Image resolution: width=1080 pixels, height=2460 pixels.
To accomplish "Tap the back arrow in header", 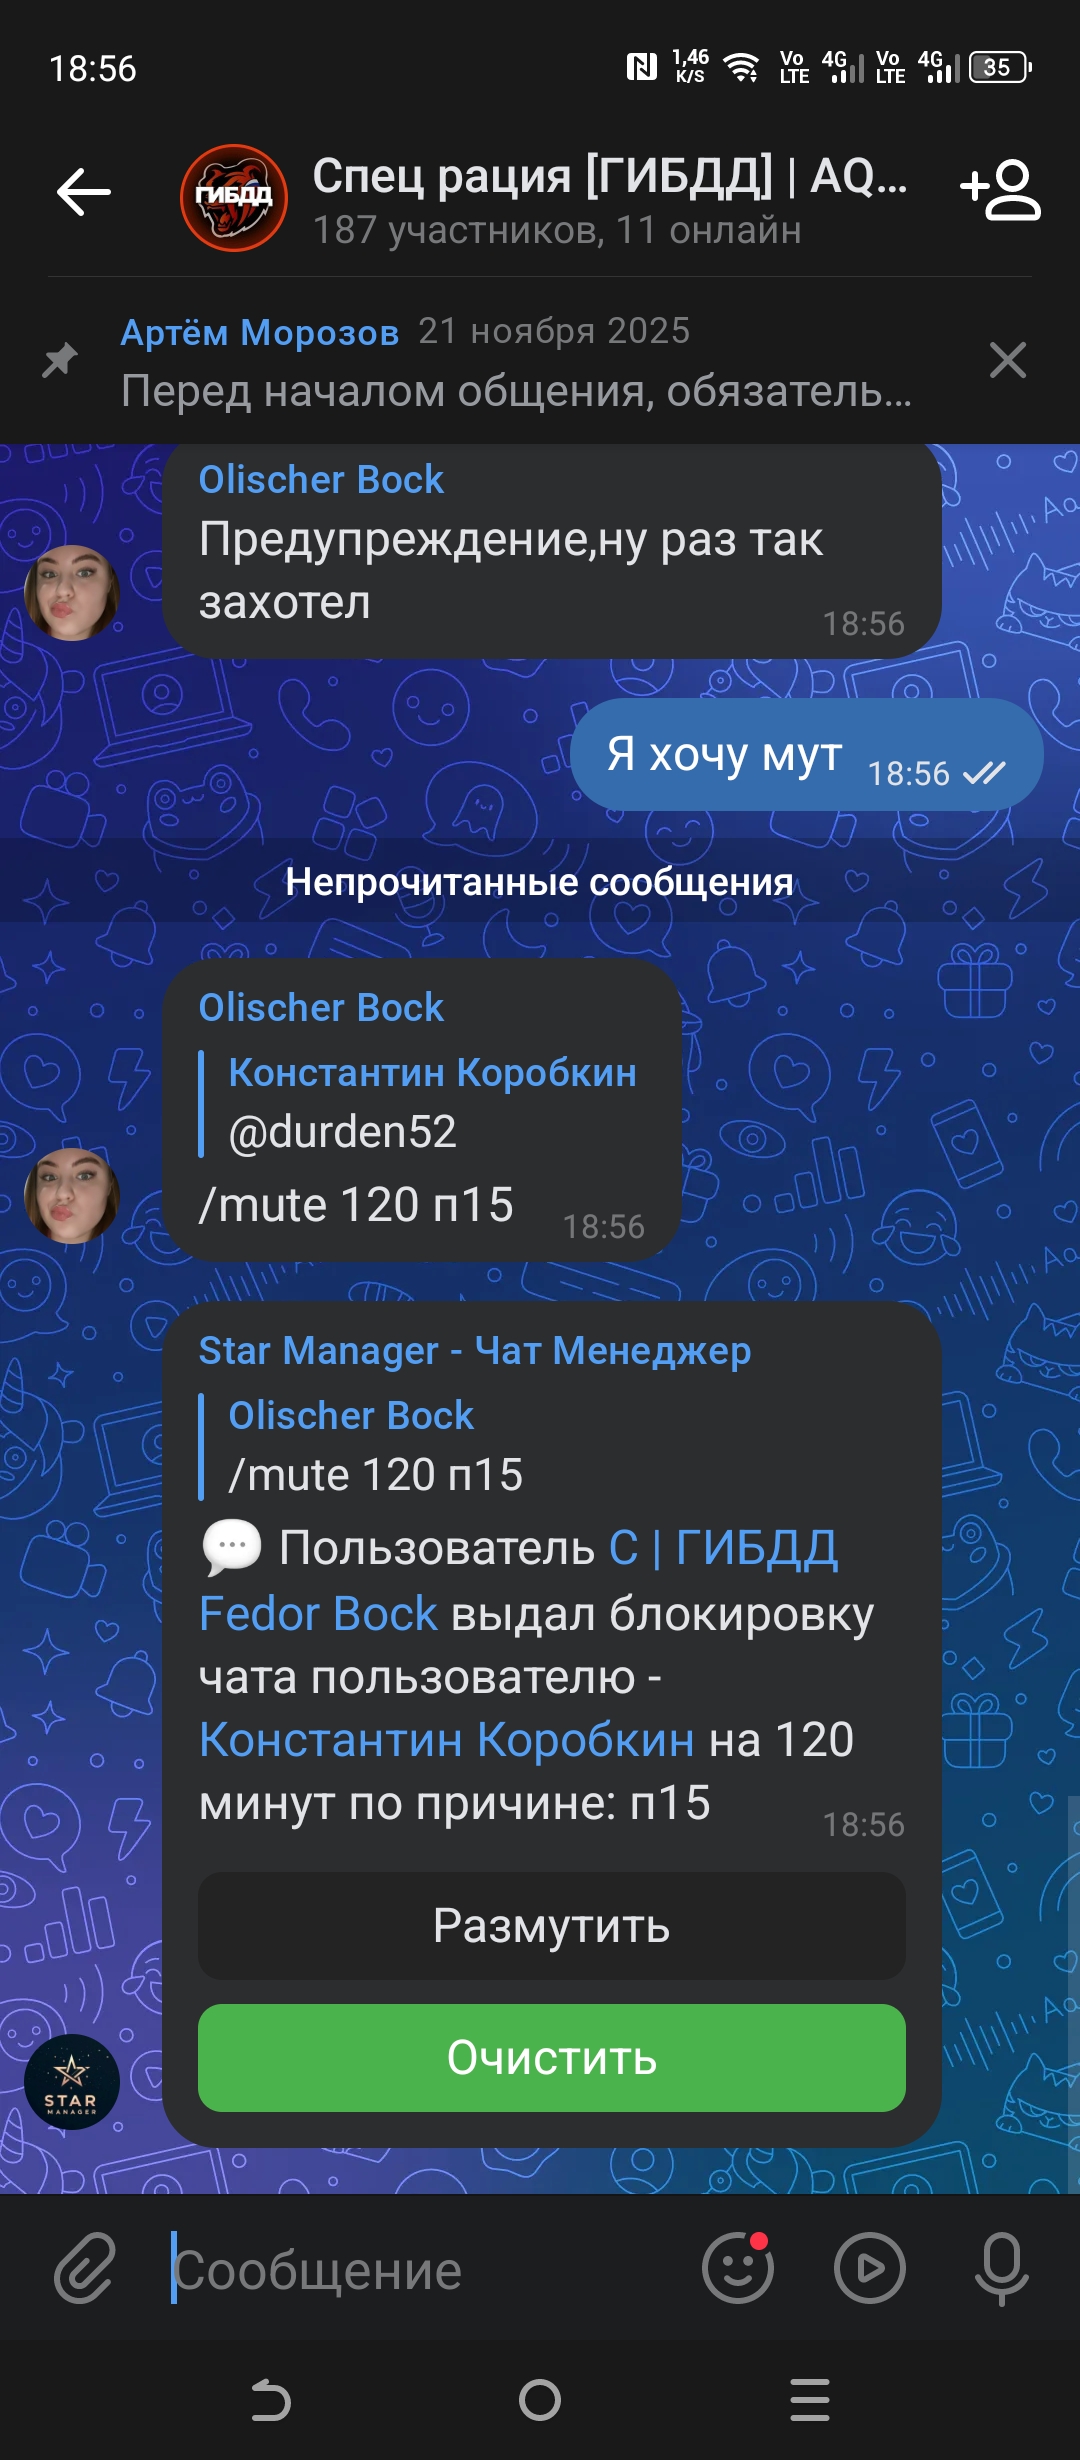I will click(x=84, y=193).
